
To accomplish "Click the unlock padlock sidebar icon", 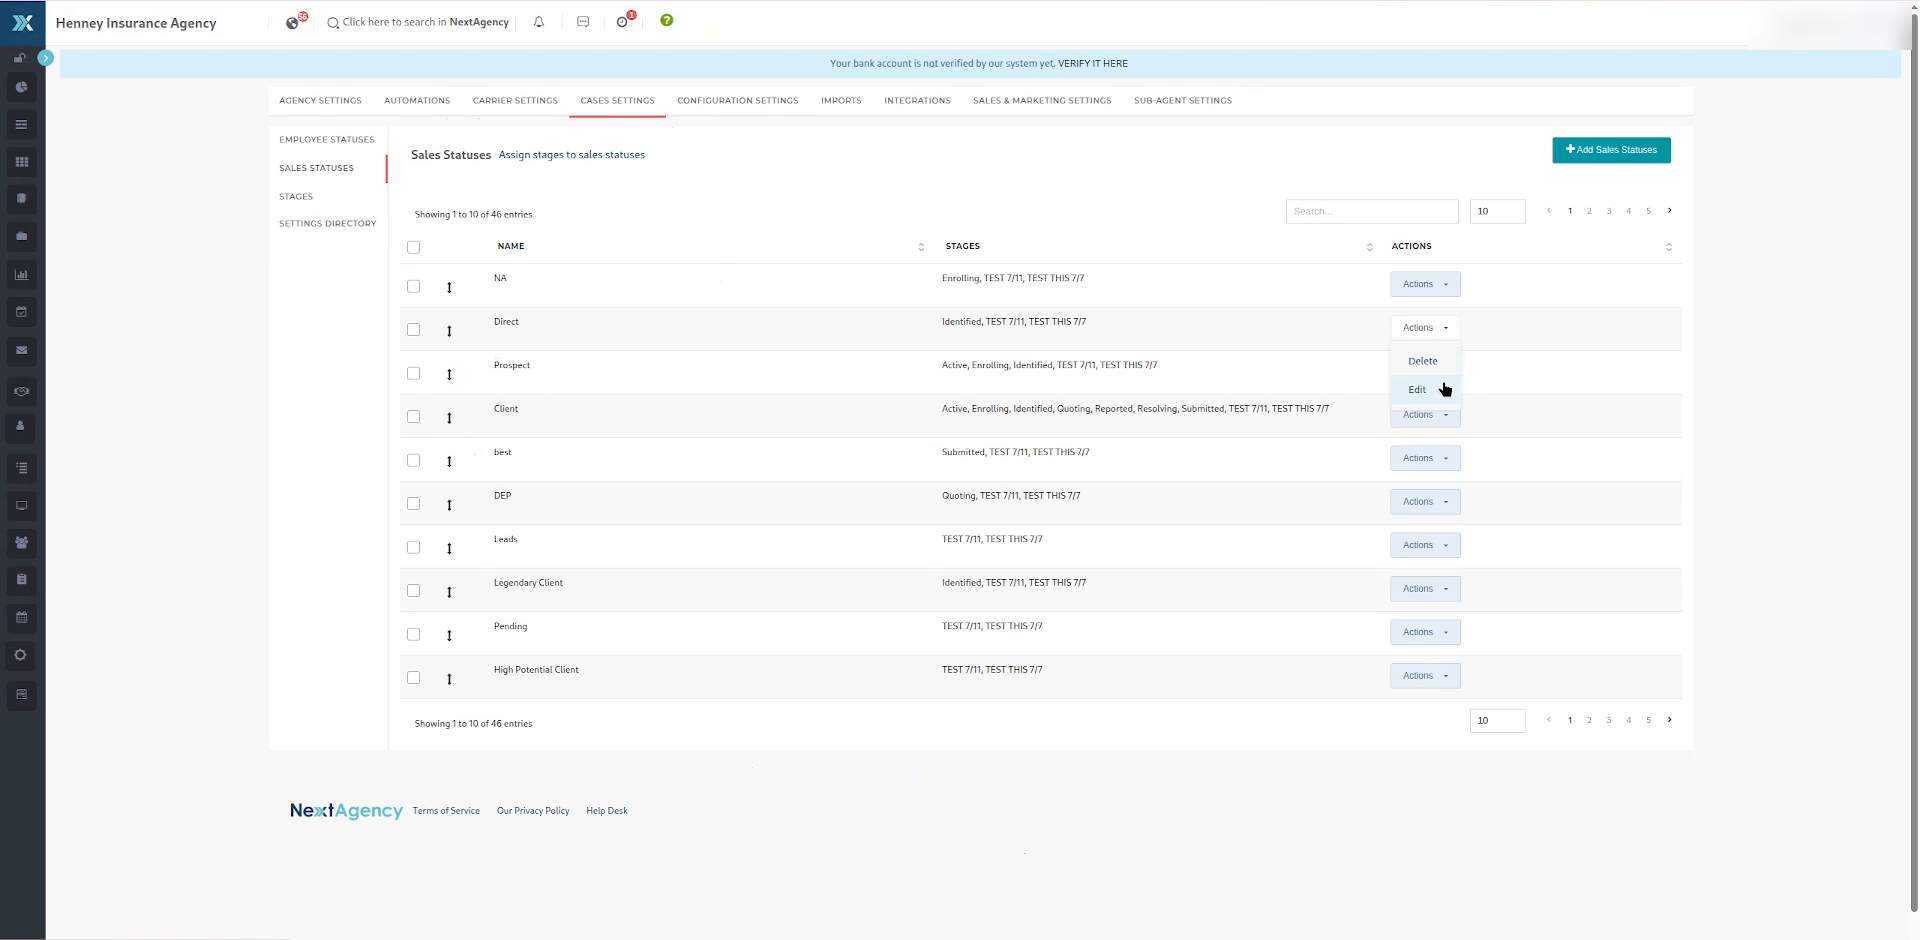I will click(x=19, y=58).
